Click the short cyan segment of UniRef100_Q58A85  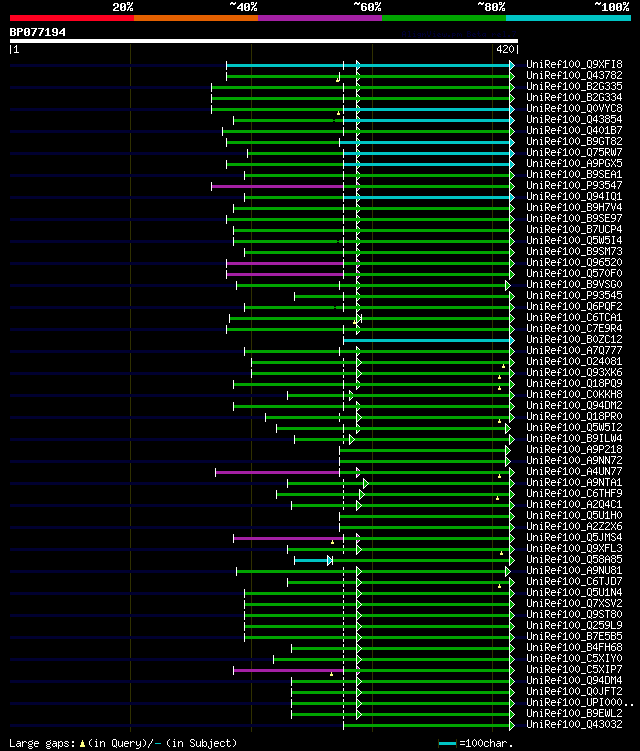(312, 561)
